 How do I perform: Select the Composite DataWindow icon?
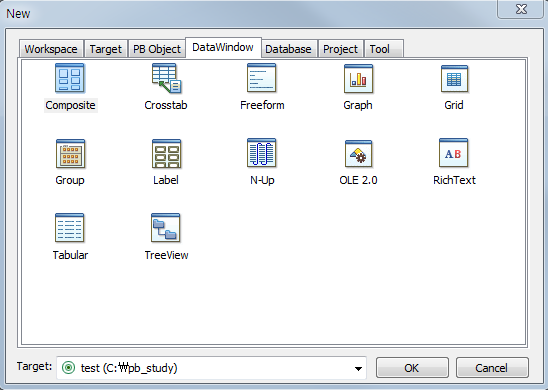pyautogui.click(x=70, y=78)
